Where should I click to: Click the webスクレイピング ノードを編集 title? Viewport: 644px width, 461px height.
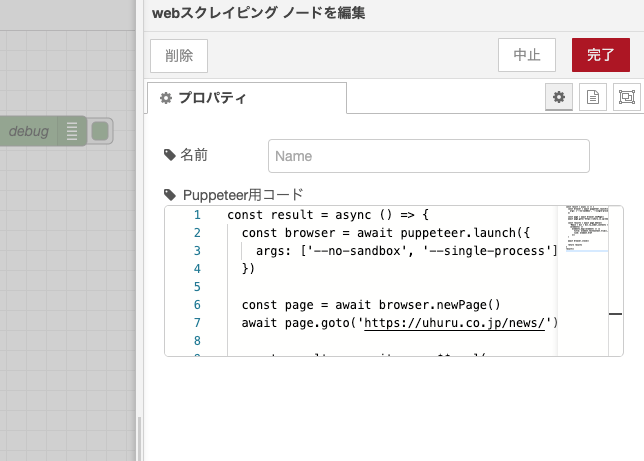(x=258, y=13)
